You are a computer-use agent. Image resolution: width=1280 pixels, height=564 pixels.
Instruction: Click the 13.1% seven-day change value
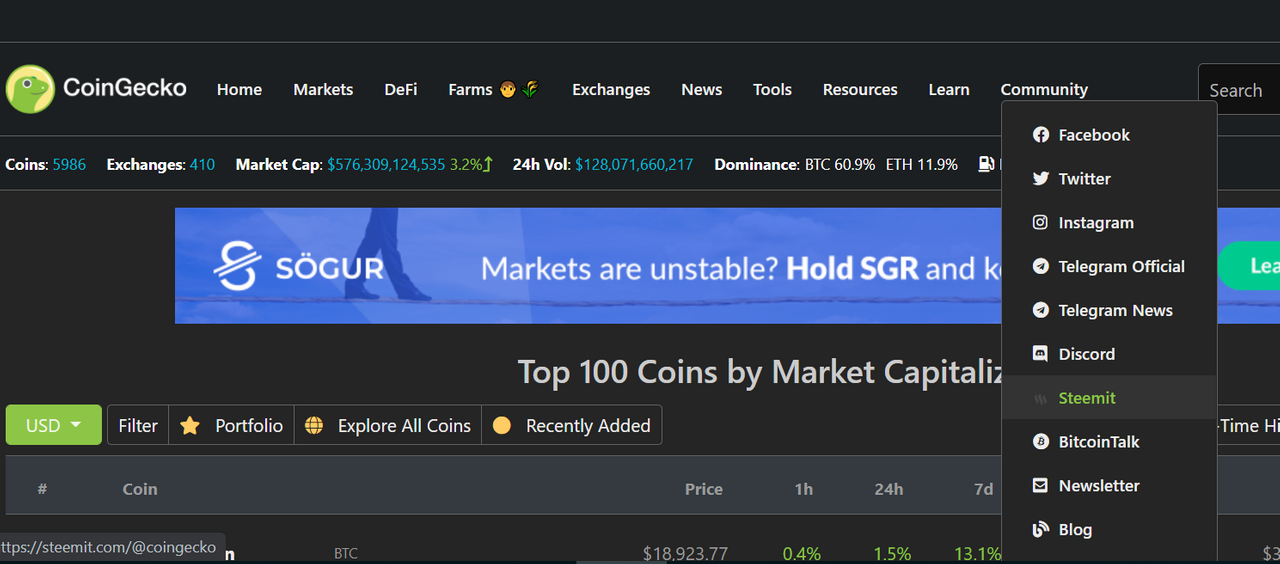point(977,553)
